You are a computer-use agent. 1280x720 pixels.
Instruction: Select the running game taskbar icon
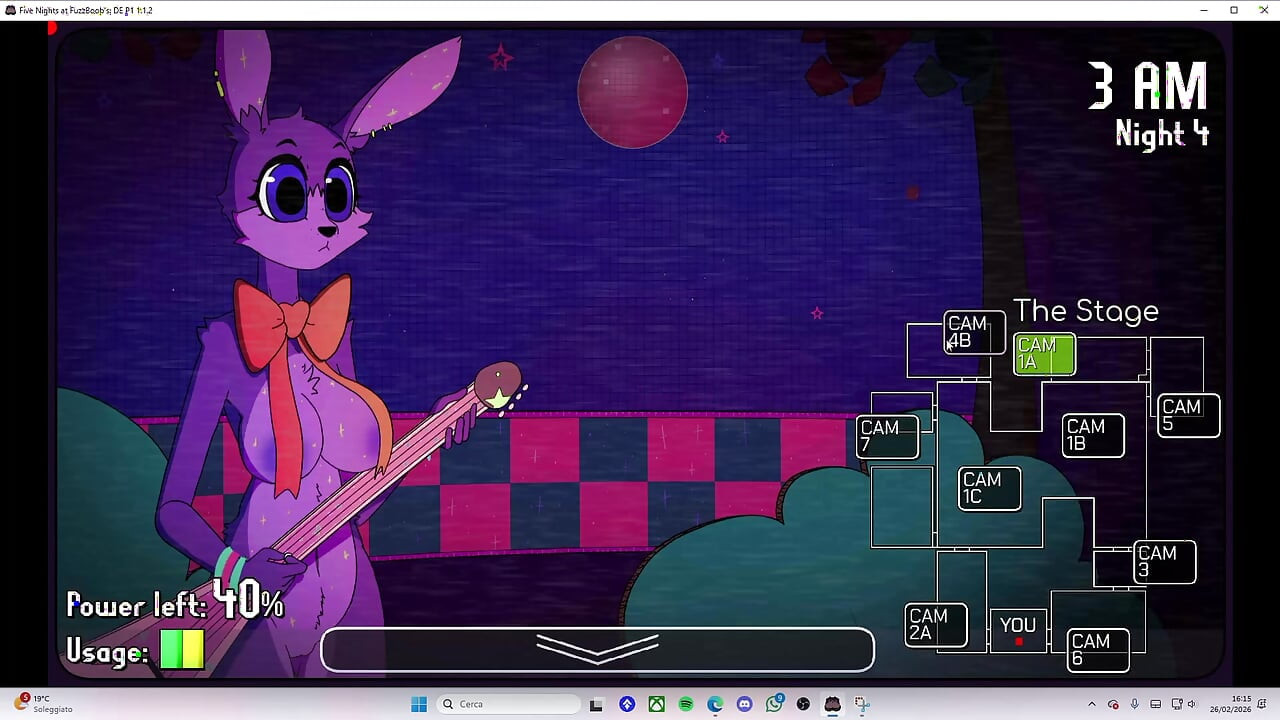coord(832,704)
